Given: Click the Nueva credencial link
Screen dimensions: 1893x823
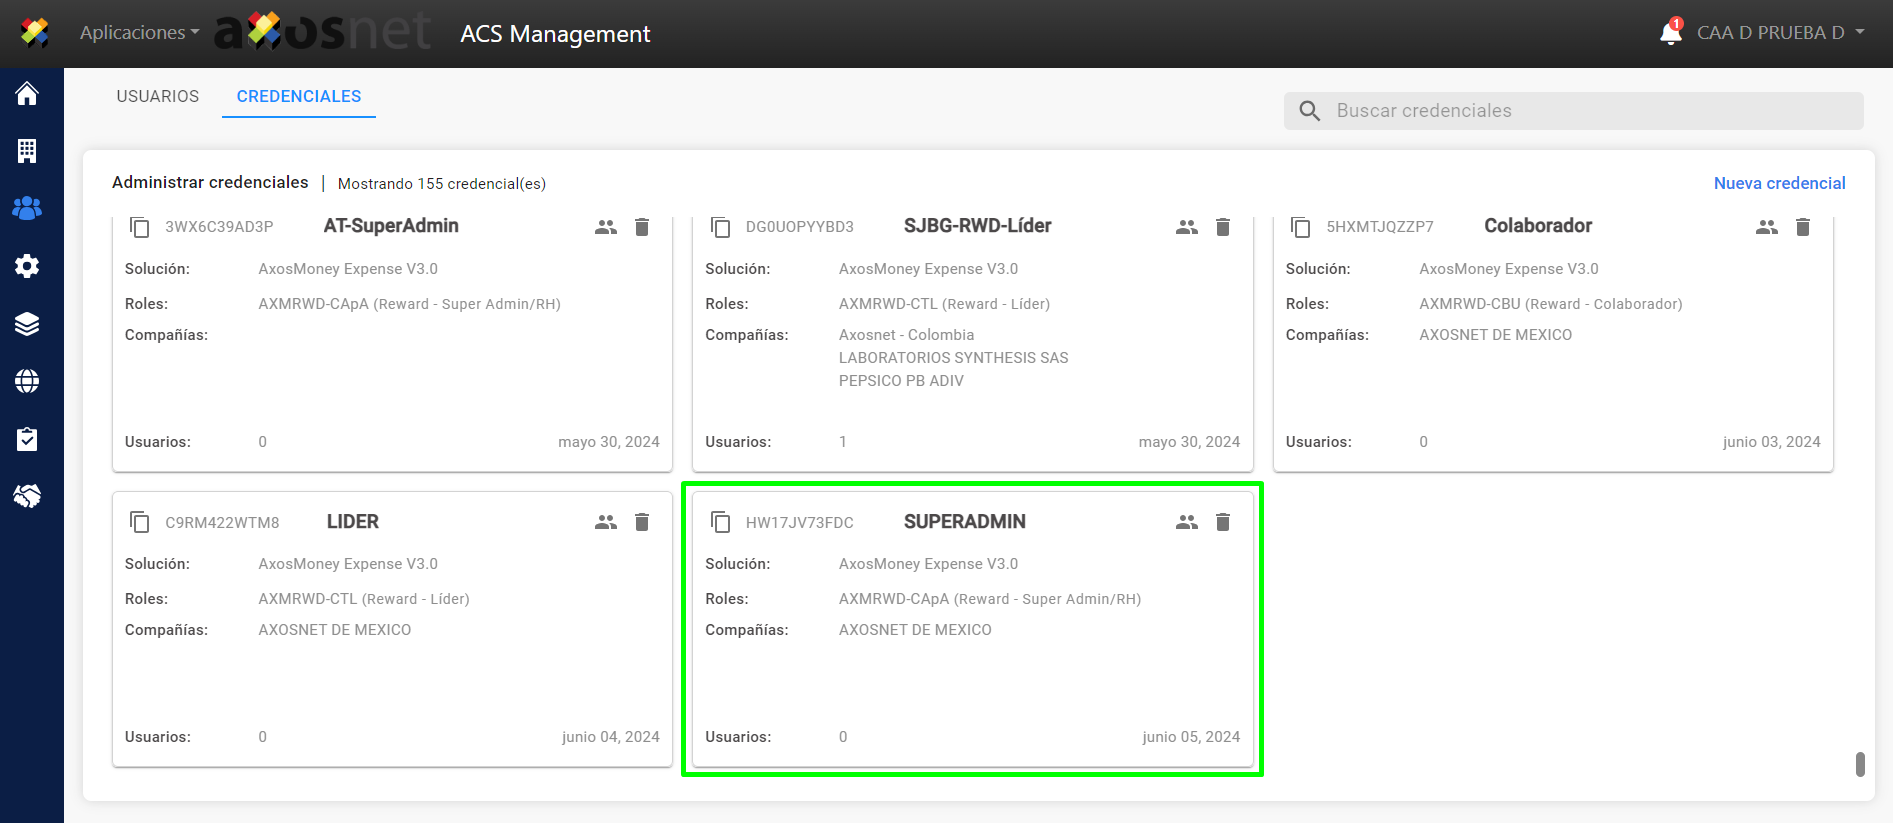Looking at the screenshot, I should pos(1779,183).
